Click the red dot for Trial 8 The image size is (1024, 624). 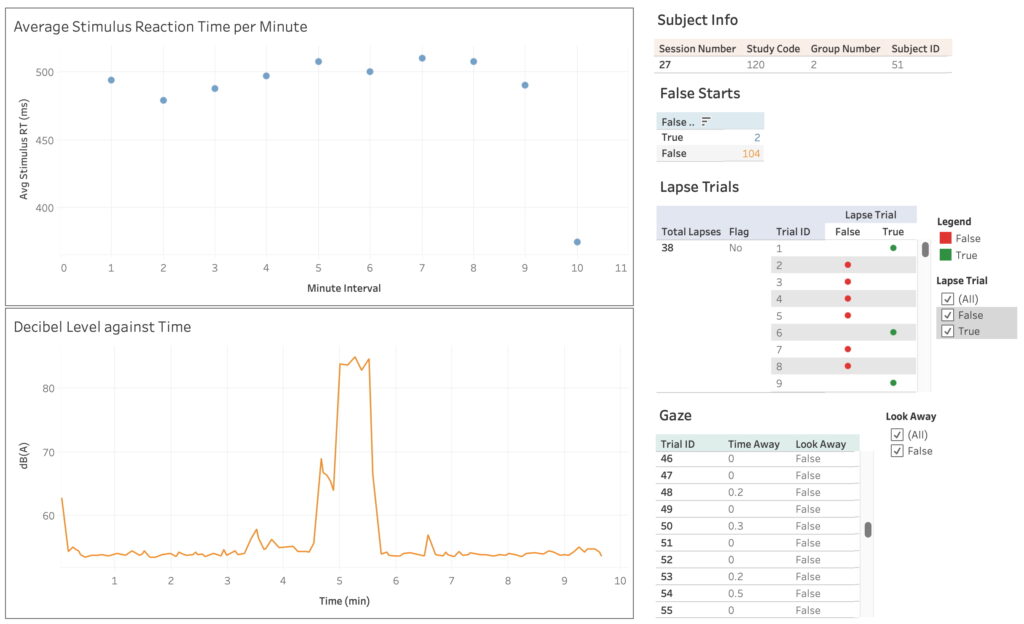[x=847, y=366]
